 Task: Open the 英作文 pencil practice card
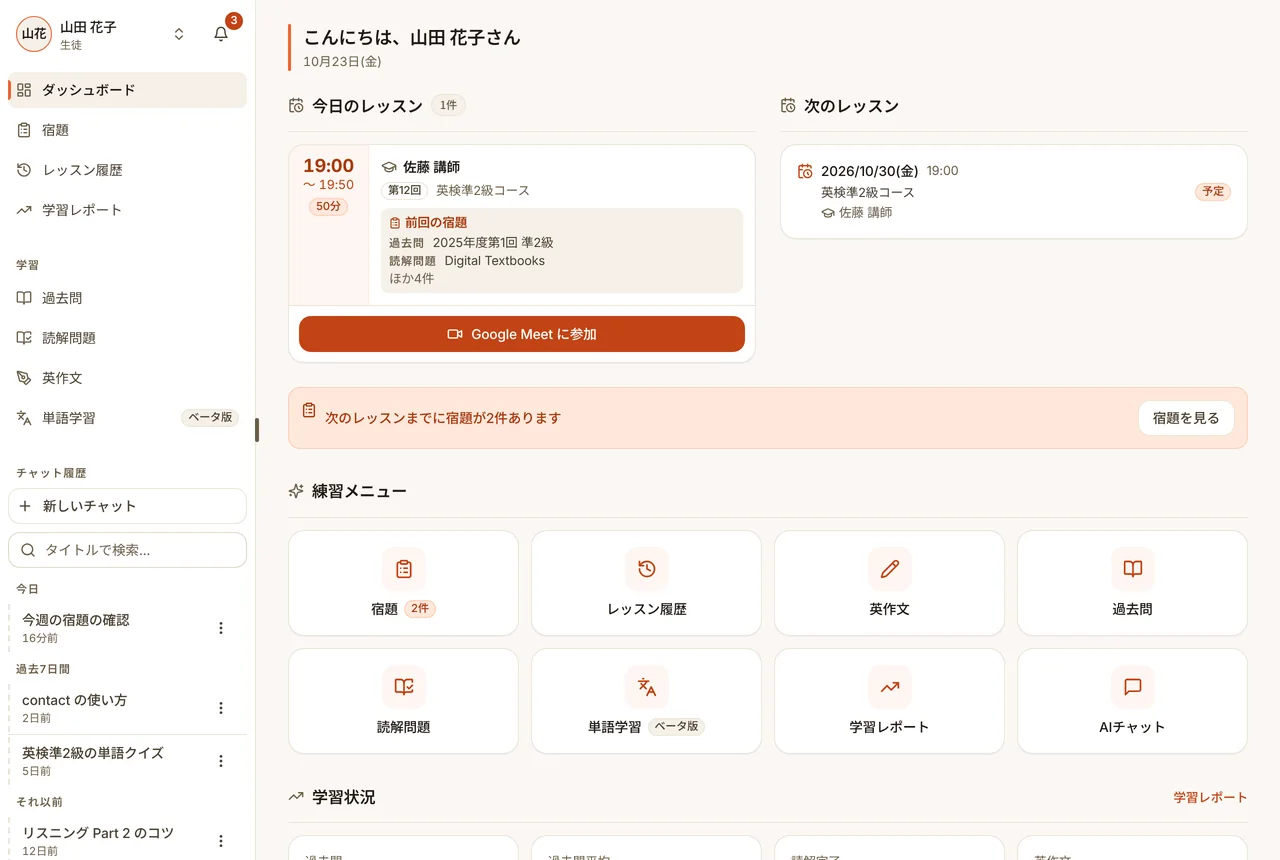click(x=889, y=583)
